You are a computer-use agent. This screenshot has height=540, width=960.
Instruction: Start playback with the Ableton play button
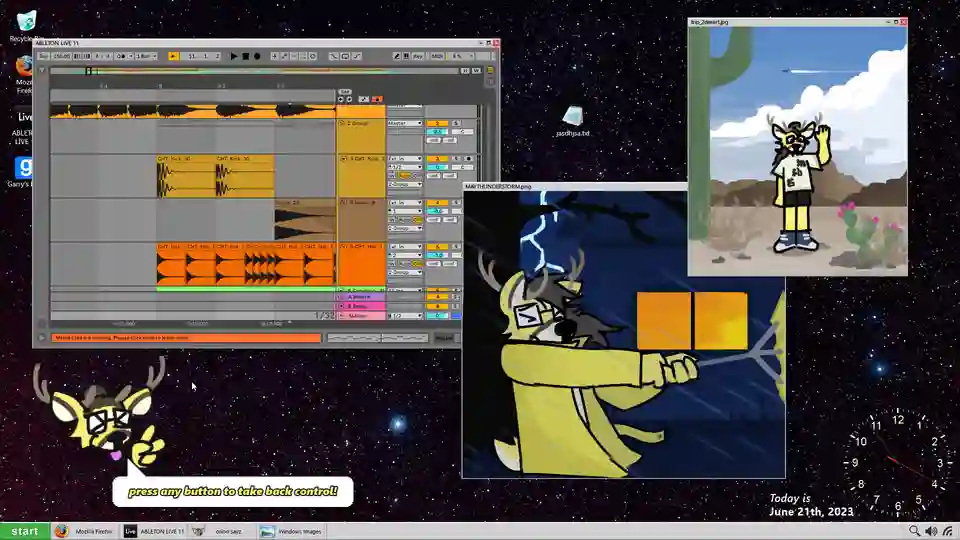(233, 56)
